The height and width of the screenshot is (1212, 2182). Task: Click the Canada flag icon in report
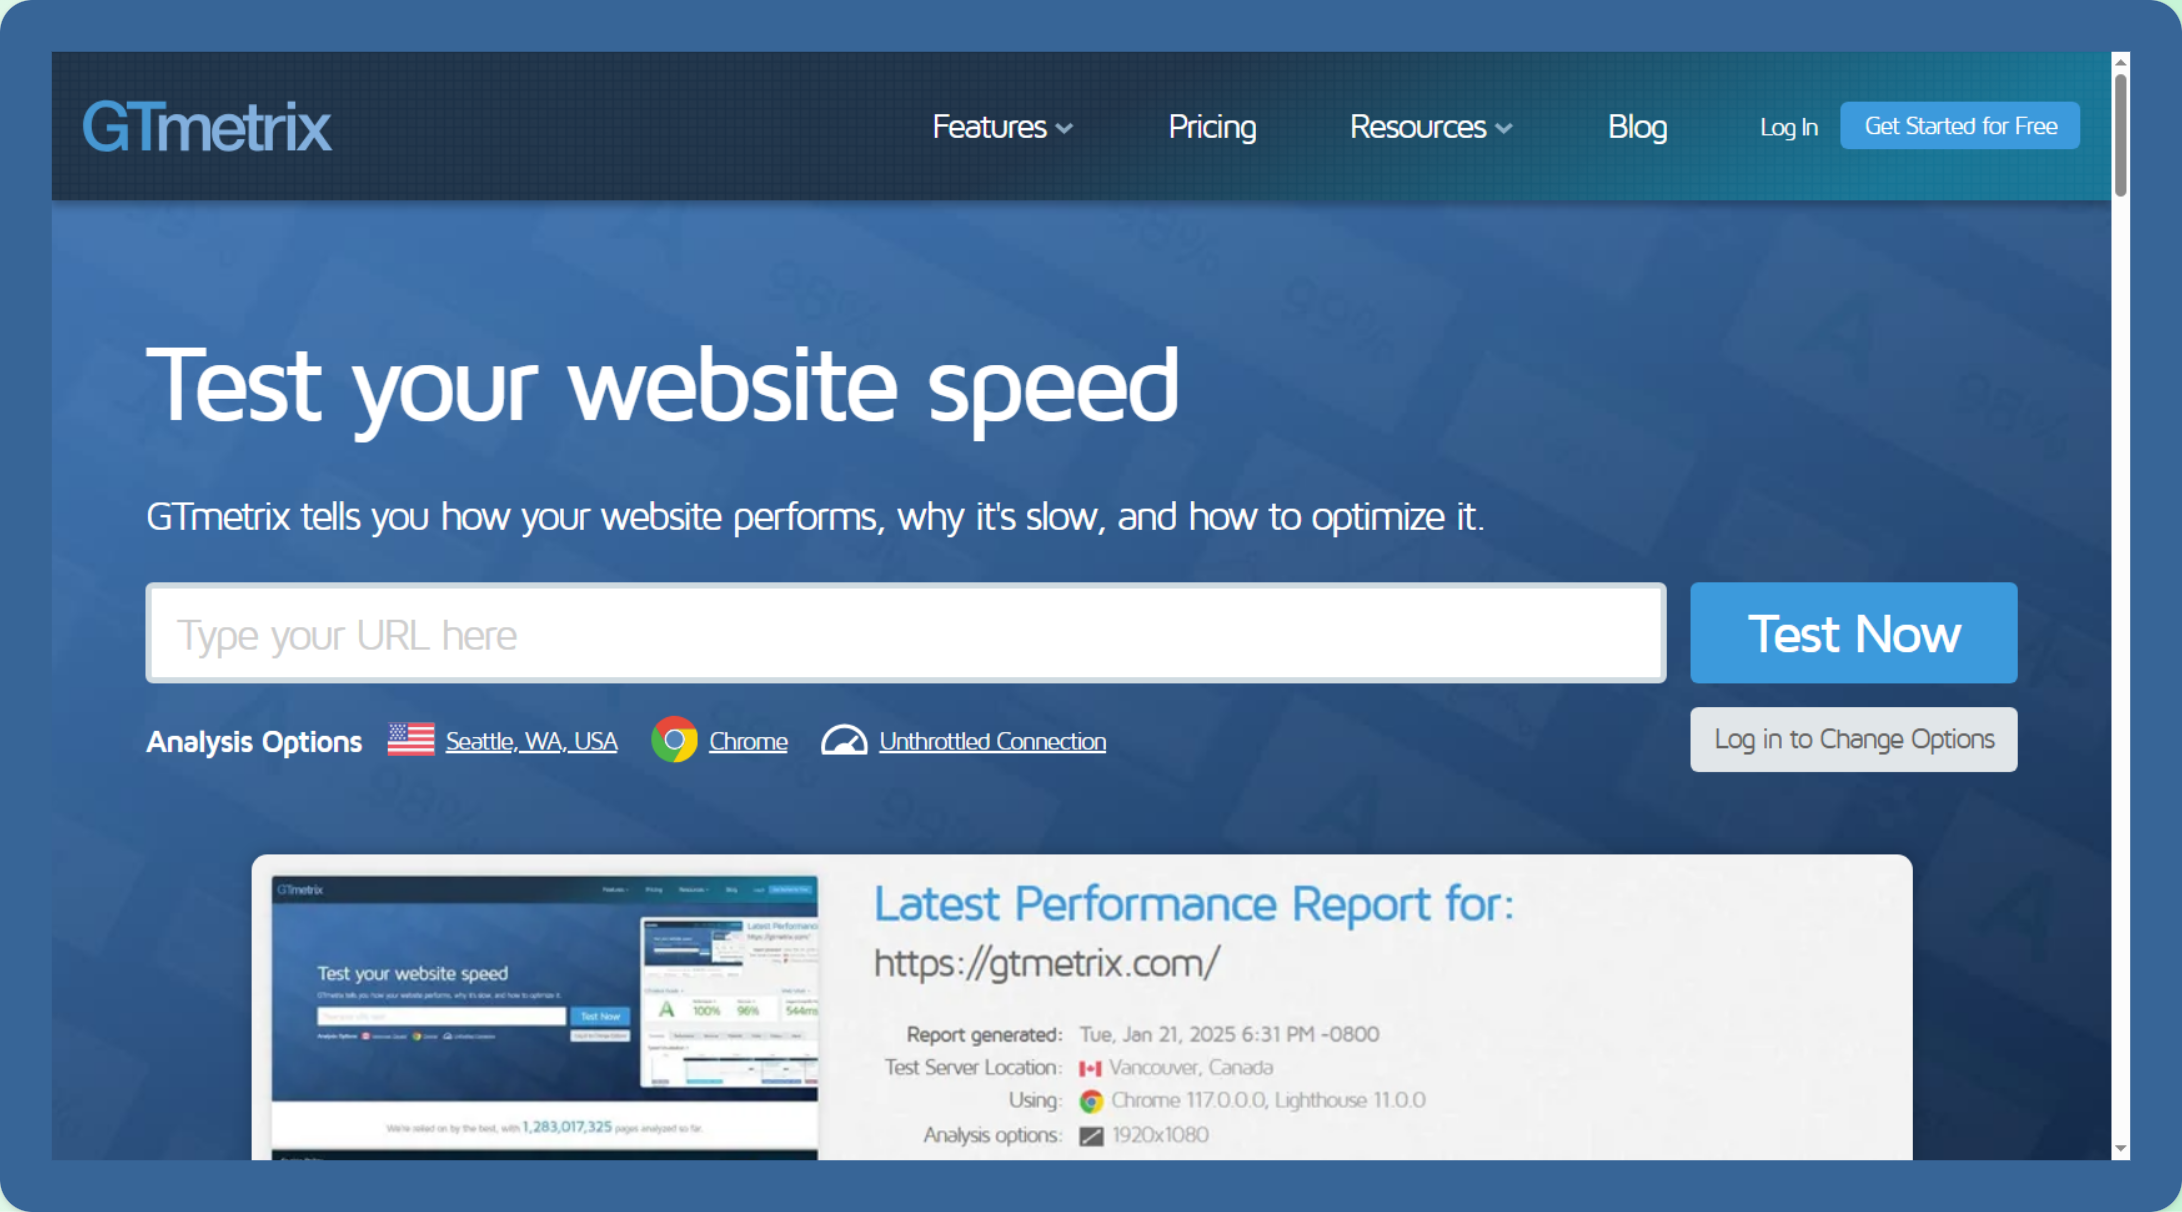[1090, 1068]
